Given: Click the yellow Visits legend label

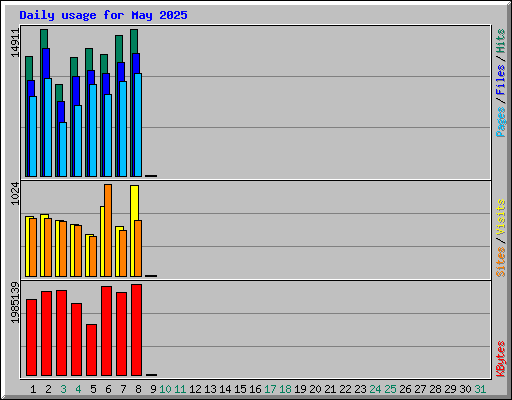Looking at the screenshot, I should (x=501, y=218).
